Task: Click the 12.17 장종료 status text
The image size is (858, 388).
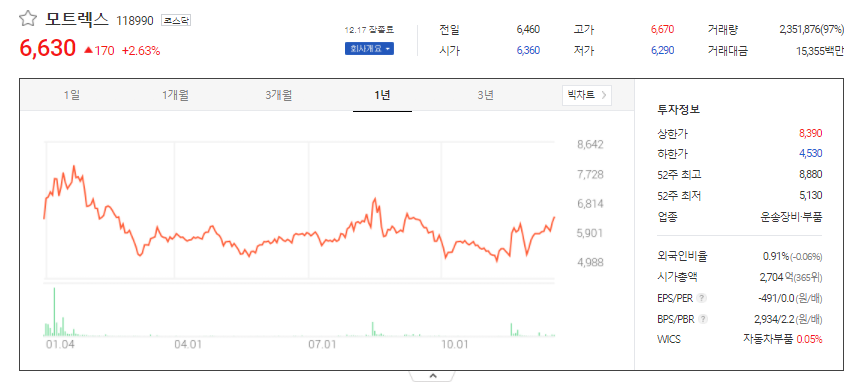Action: point(369,30)
